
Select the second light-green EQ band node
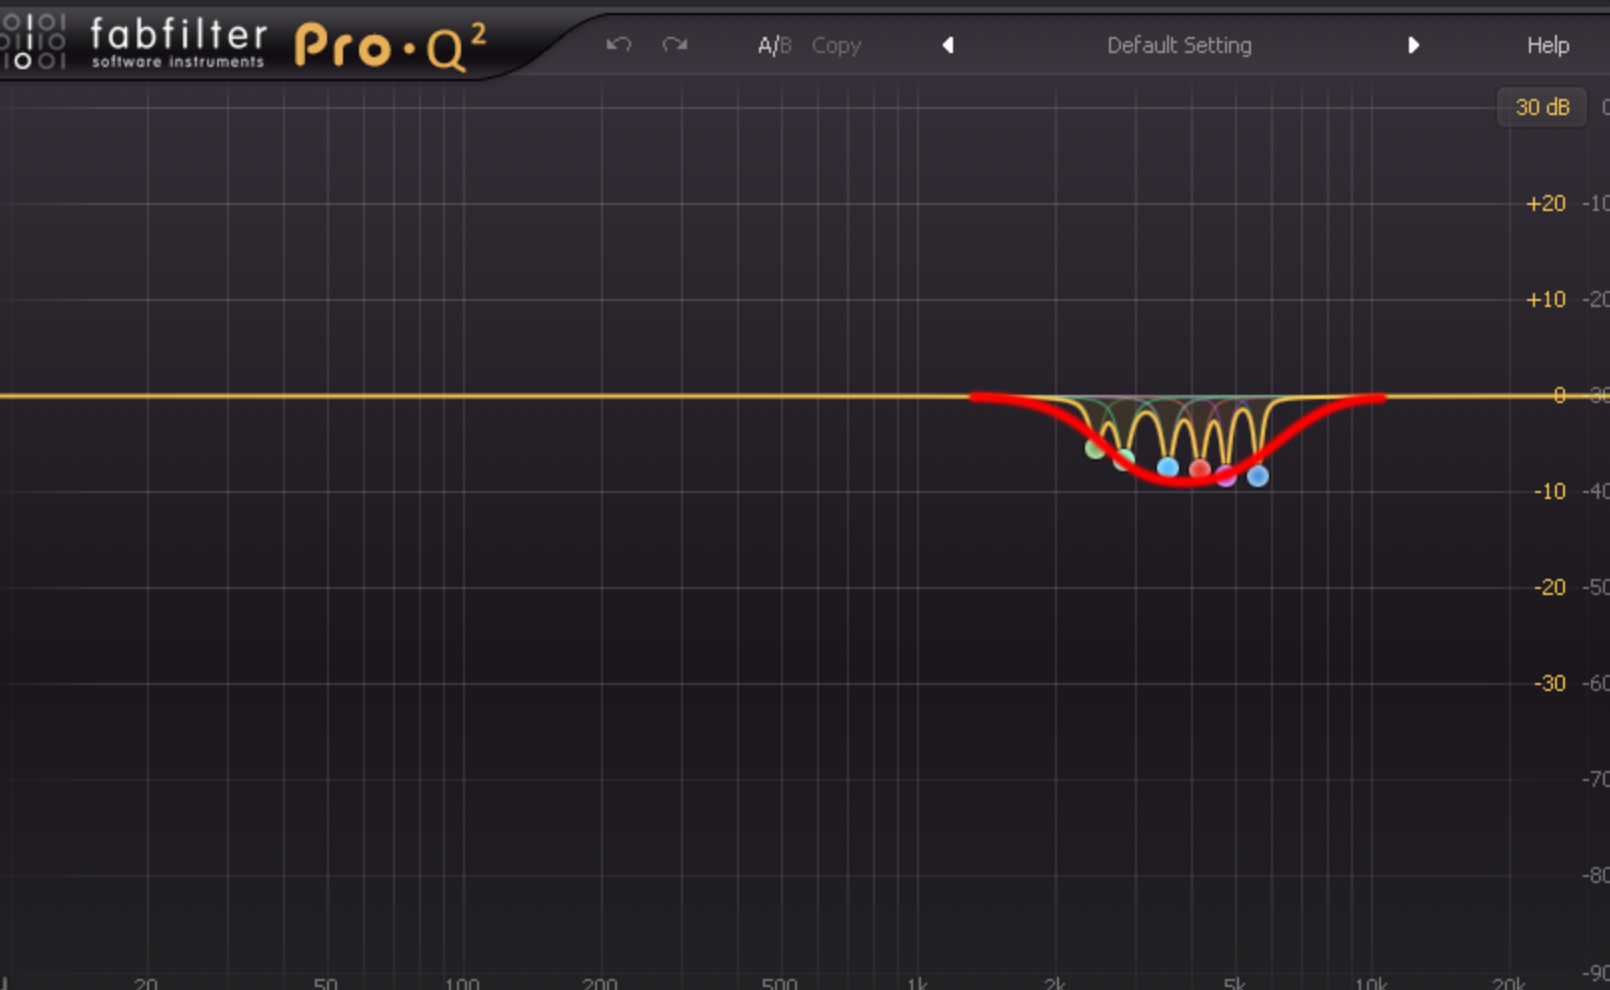pyautogui.click(x=1125, y=458)
